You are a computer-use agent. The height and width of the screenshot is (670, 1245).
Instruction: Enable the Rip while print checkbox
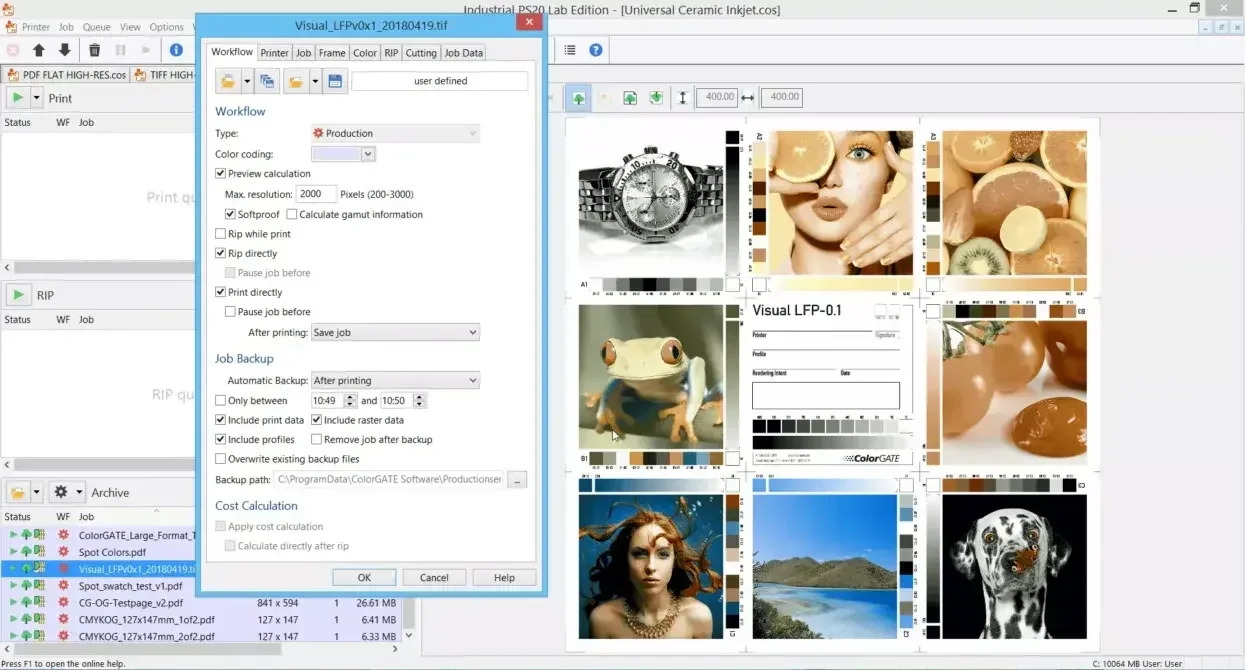click(221, 234)
